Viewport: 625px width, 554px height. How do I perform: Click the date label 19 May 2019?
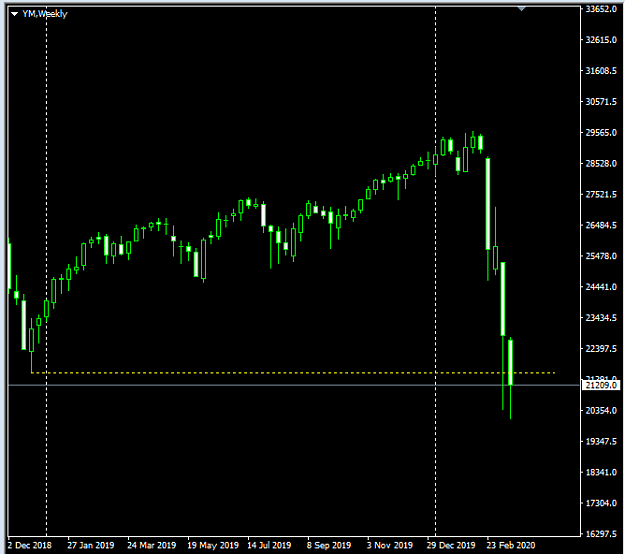(213, 545)
